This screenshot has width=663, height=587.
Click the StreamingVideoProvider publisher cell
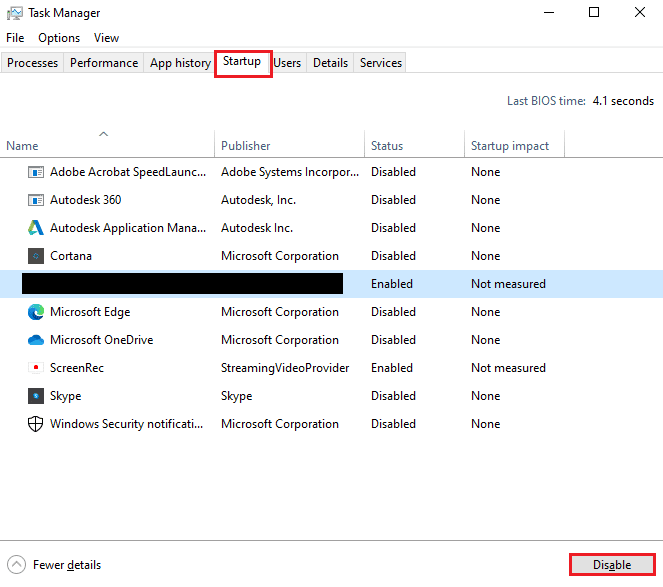(285, 368)
